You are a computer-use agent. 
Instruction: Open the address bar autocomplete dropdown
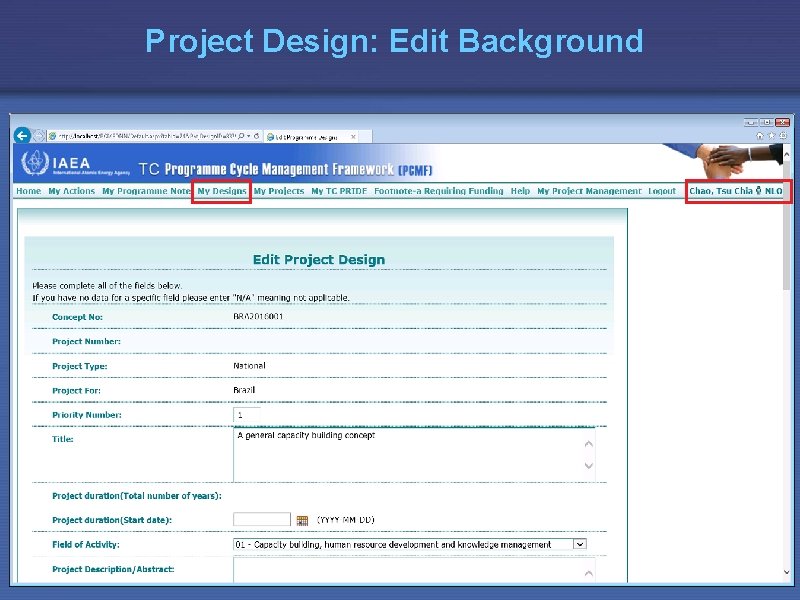tap(248, 135)
